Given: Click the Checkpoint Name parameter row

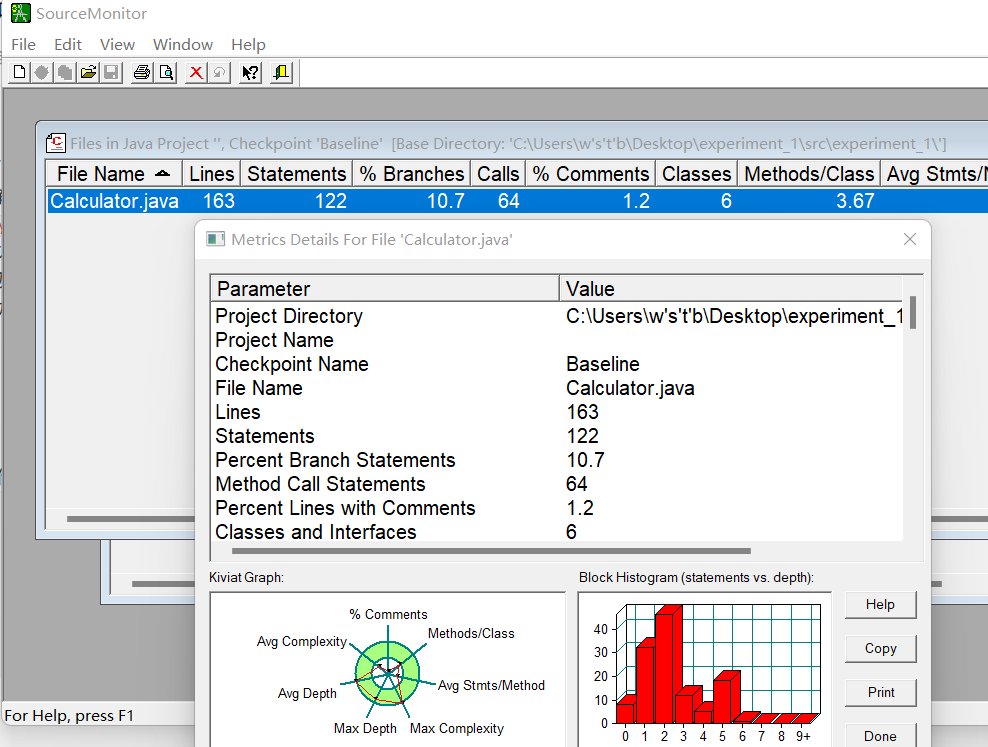Looking at the screenshot, I should pos(557,364).
